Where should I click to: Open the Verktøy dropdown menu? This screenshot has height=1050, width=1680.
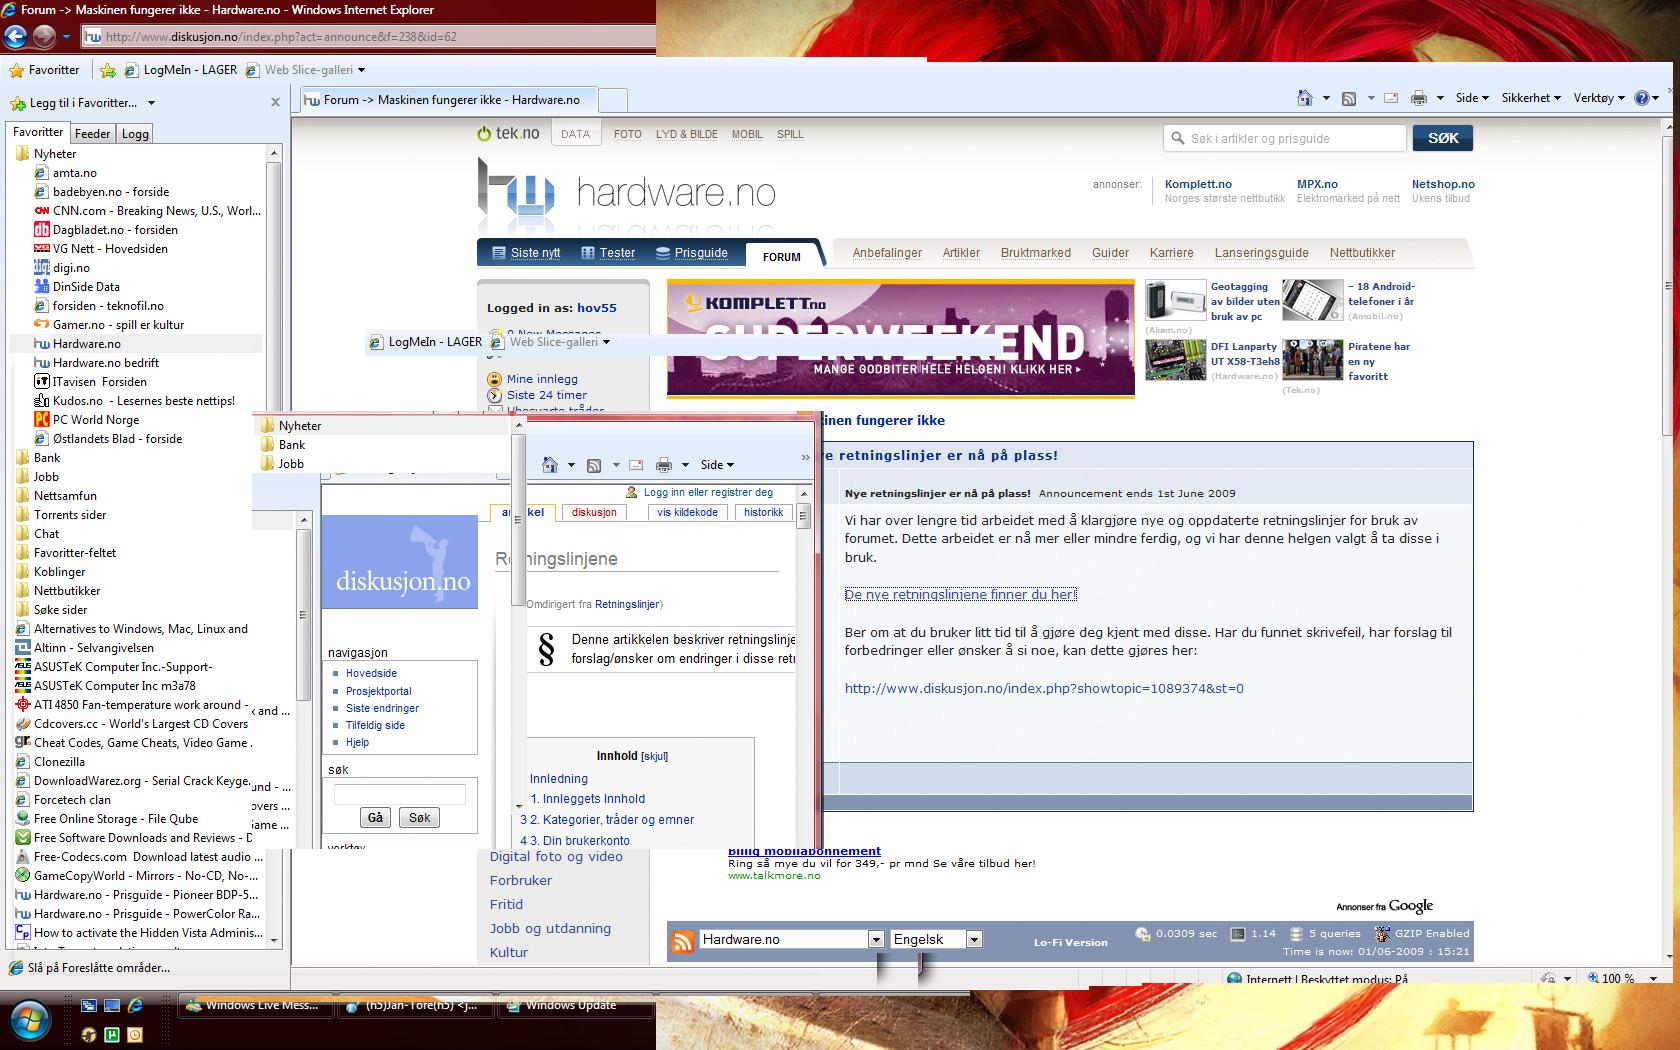pyautogui.click(x=1599, y=98)
